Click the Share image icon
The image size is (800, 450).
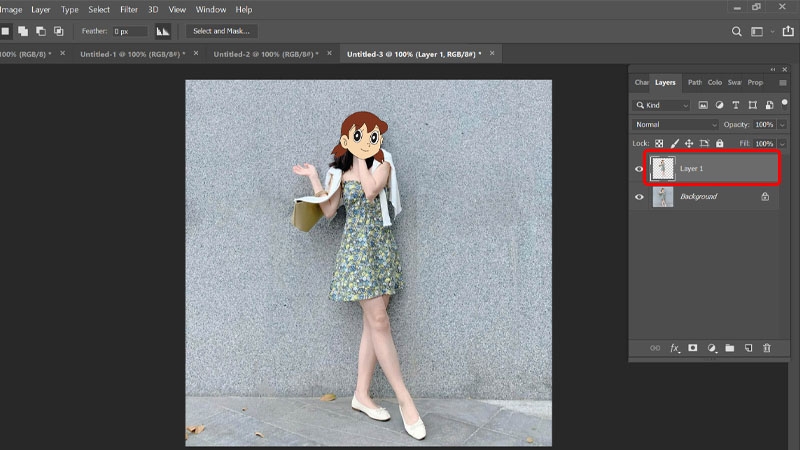(x=788, y=31)
